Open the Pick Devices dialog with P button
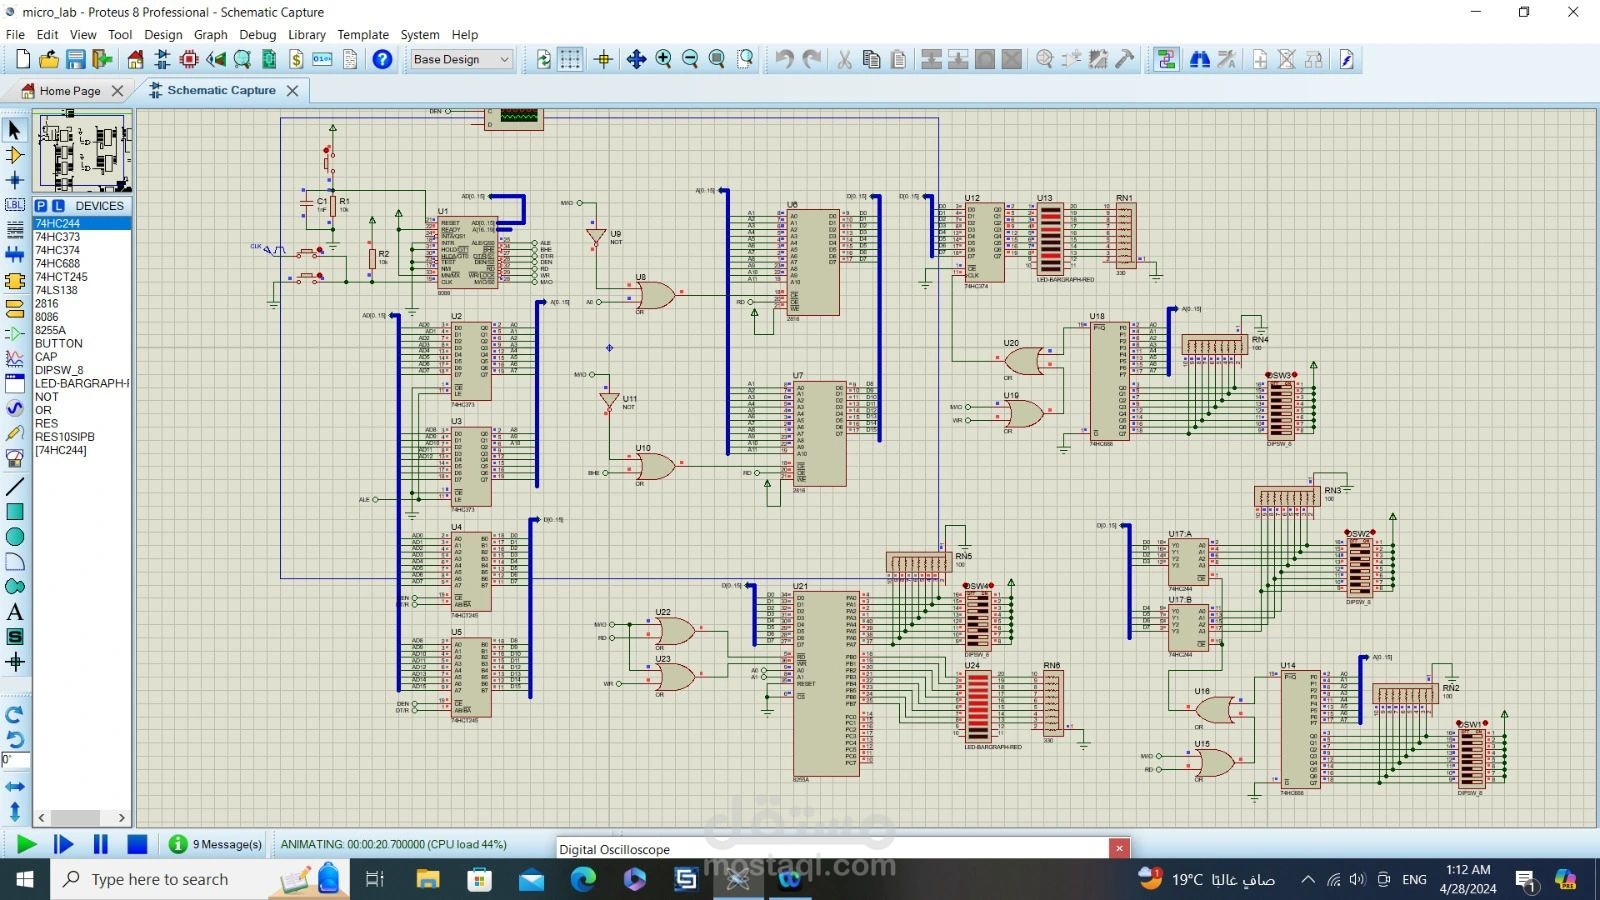This screenshot has height=900, width=1600. [x=41, y=205]
